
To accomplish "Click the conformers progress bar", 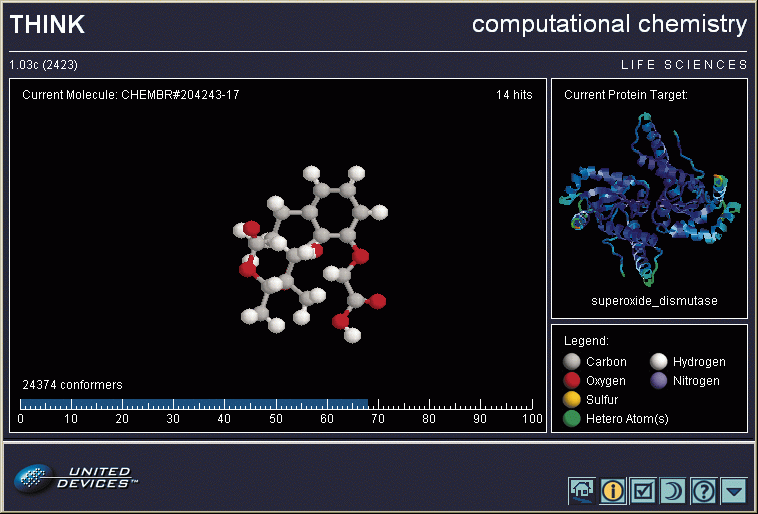I will coord(194,404).
